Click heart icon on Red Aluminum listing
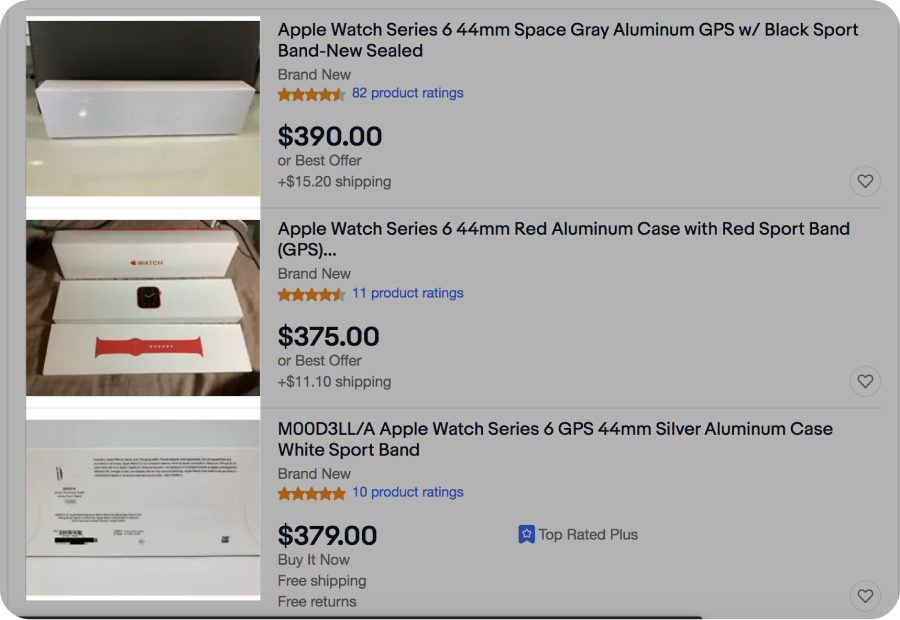The image size is (900, 620). point(865,381)
